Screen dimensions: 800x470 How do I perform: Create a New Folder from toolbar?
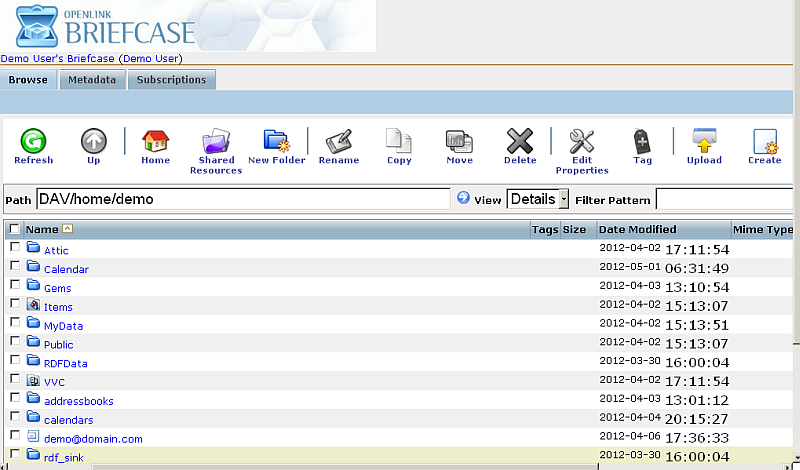tap(276, 142)
